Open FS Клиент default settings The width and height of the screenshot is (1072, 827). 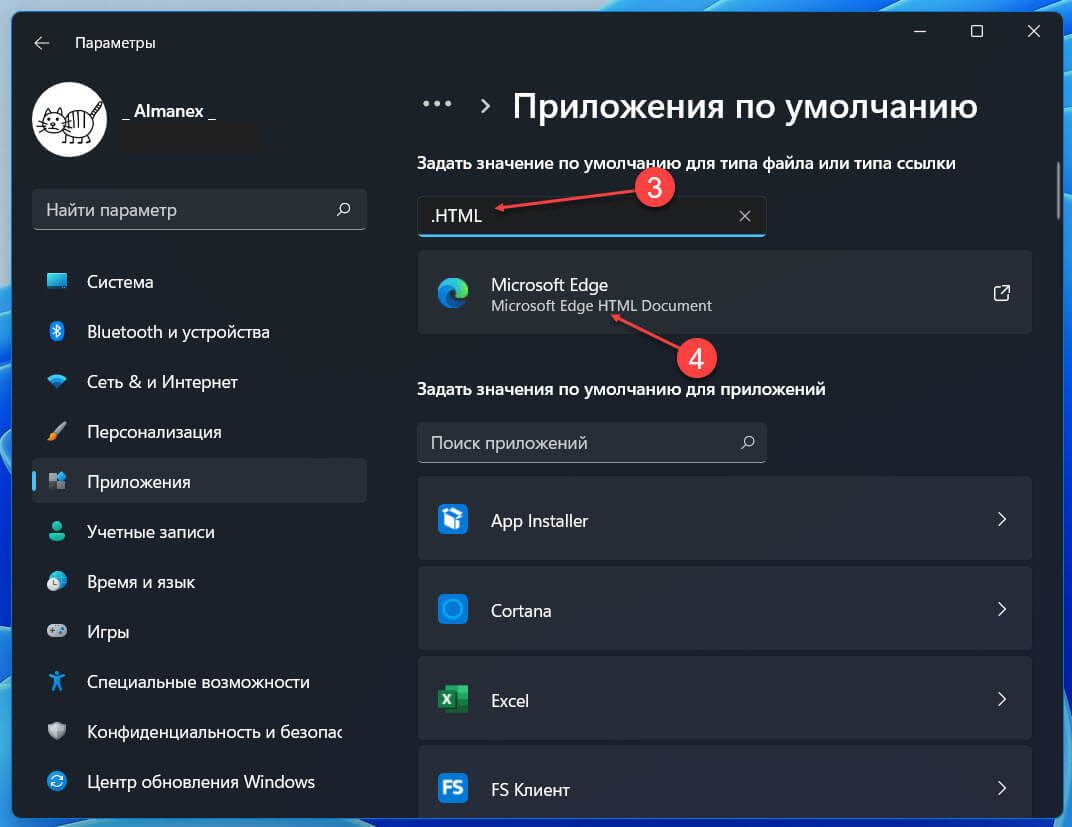pyautogui.click(x=724, y=783)
